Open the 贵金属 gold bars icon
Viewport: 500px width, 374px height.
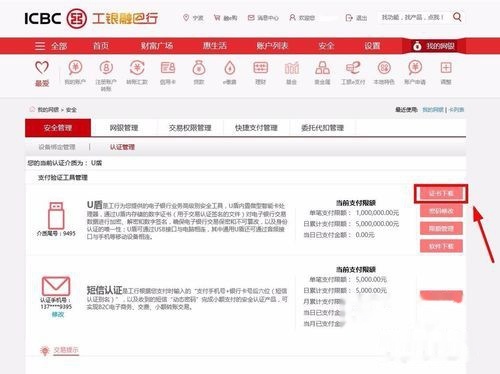322,68
